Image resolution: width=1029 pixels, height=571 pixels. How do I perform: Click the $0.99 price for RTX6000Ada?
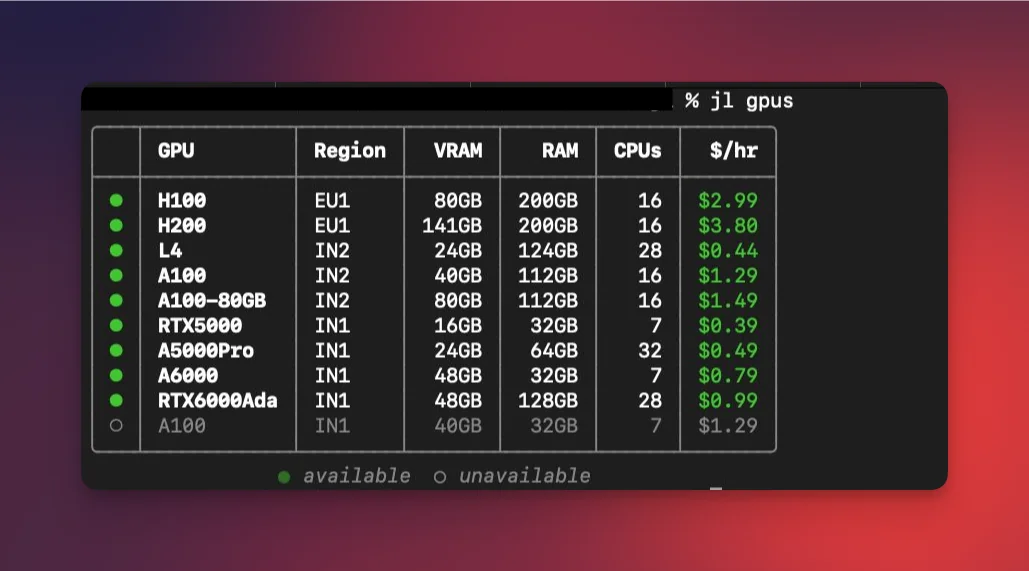pos(728,400)
